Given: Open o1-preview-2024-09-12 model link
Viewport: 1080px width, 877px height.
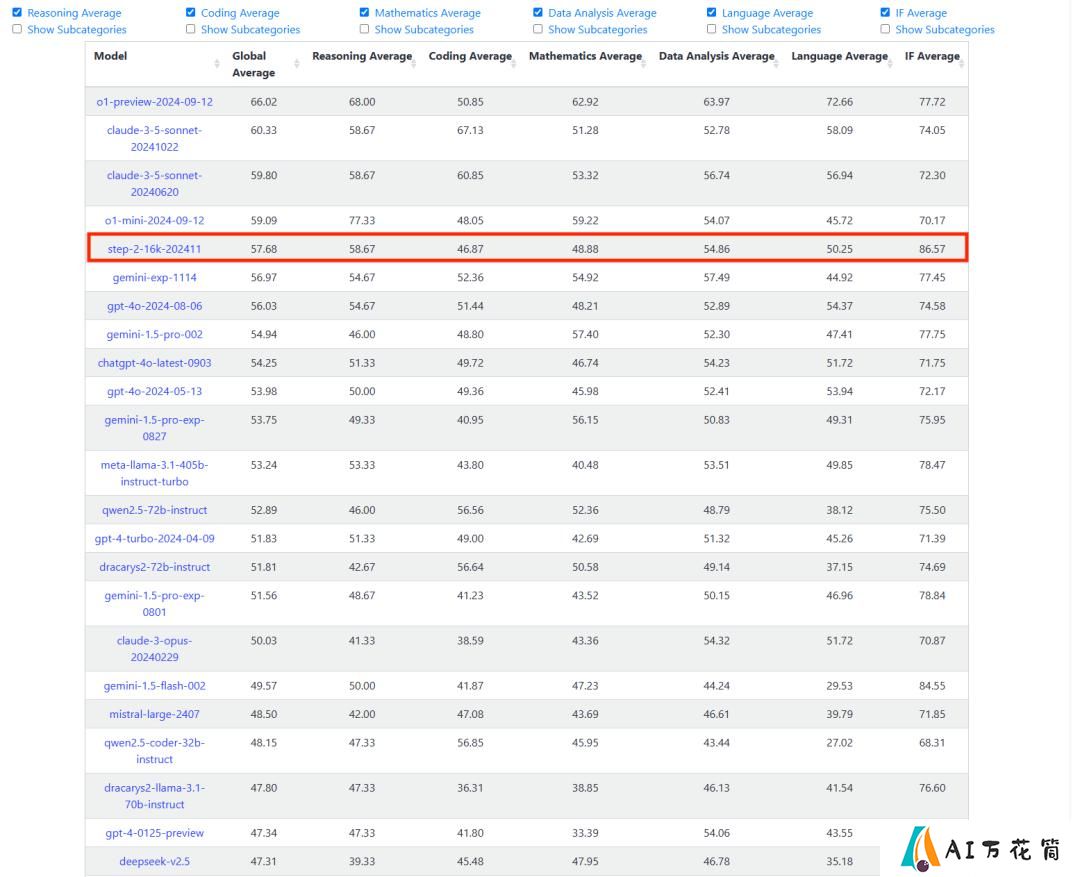Looking at the screenshot, I should pyautogui.click(x=154, y=102).
